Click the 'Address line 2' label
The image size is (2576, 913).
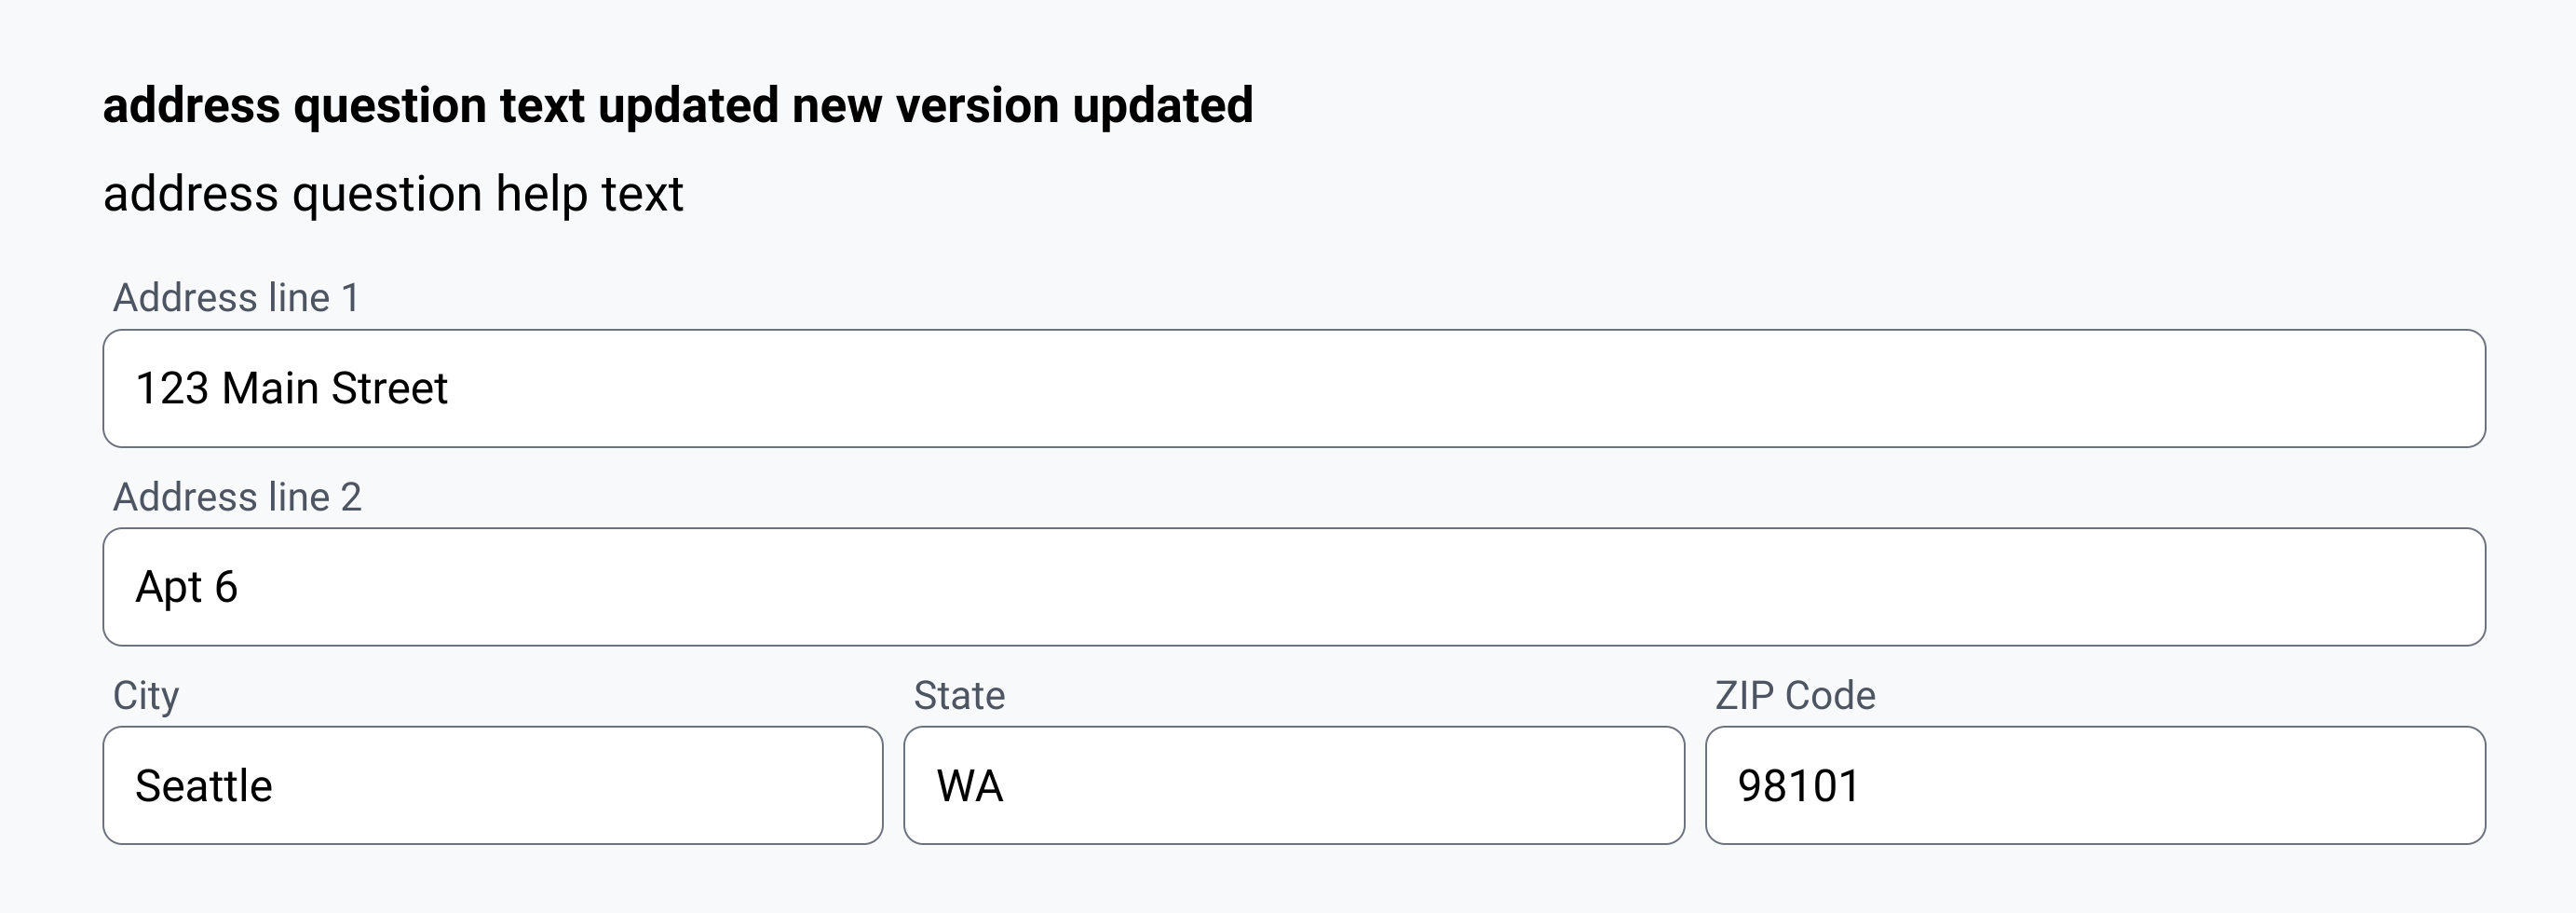(x=240, y=494)
